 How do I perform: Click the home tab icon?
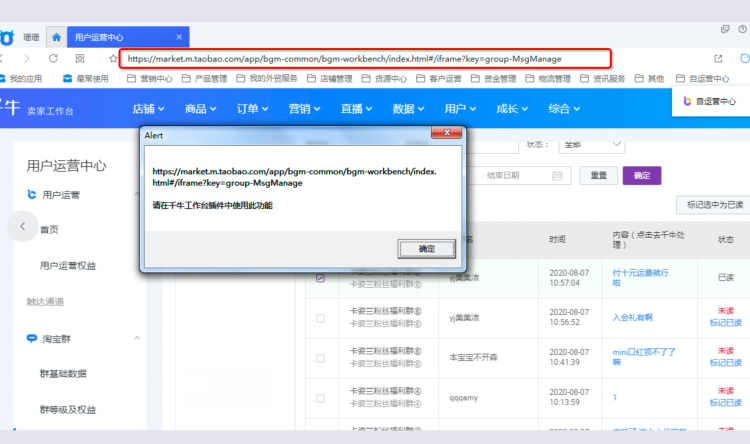pos(56,37)
